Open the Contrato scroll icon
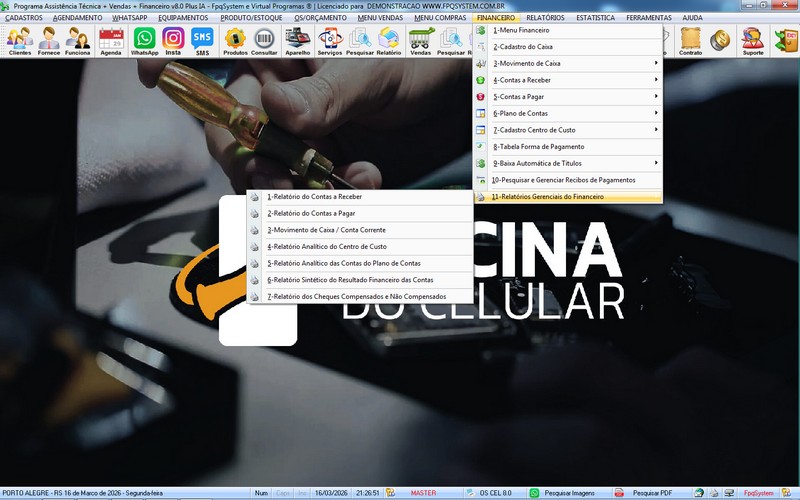 pos(690,41)
